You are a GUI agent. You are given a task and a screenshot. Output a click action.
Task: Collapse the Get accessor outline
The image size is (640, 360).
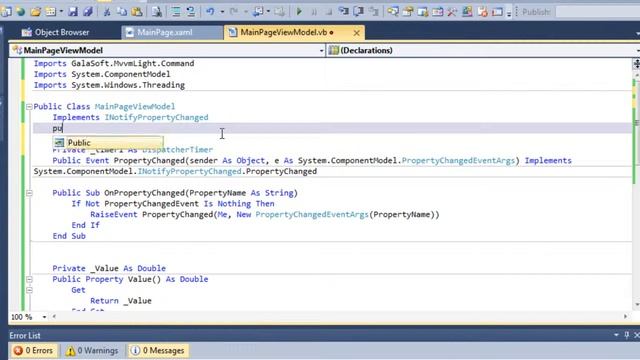29,290
